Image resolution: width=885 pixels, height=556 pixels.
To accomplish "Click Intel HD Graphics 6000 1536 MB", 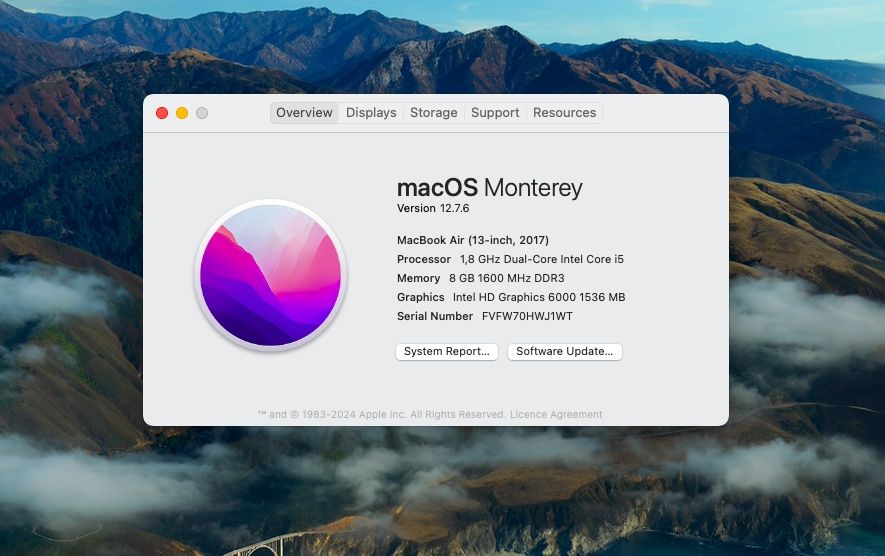I will (539, 297).
